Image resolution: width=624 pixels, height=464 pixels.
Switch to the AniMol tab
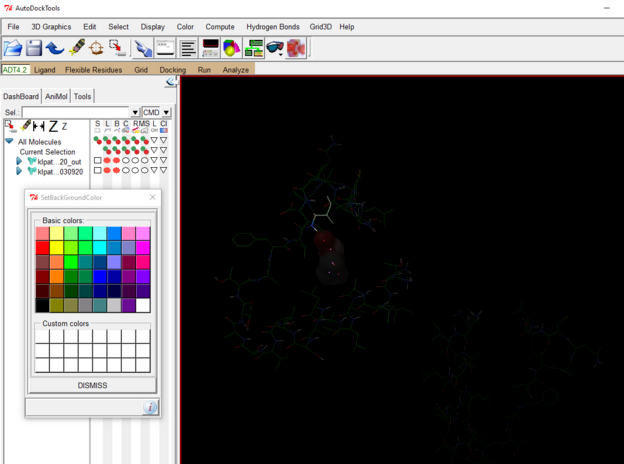click(55, 97)
